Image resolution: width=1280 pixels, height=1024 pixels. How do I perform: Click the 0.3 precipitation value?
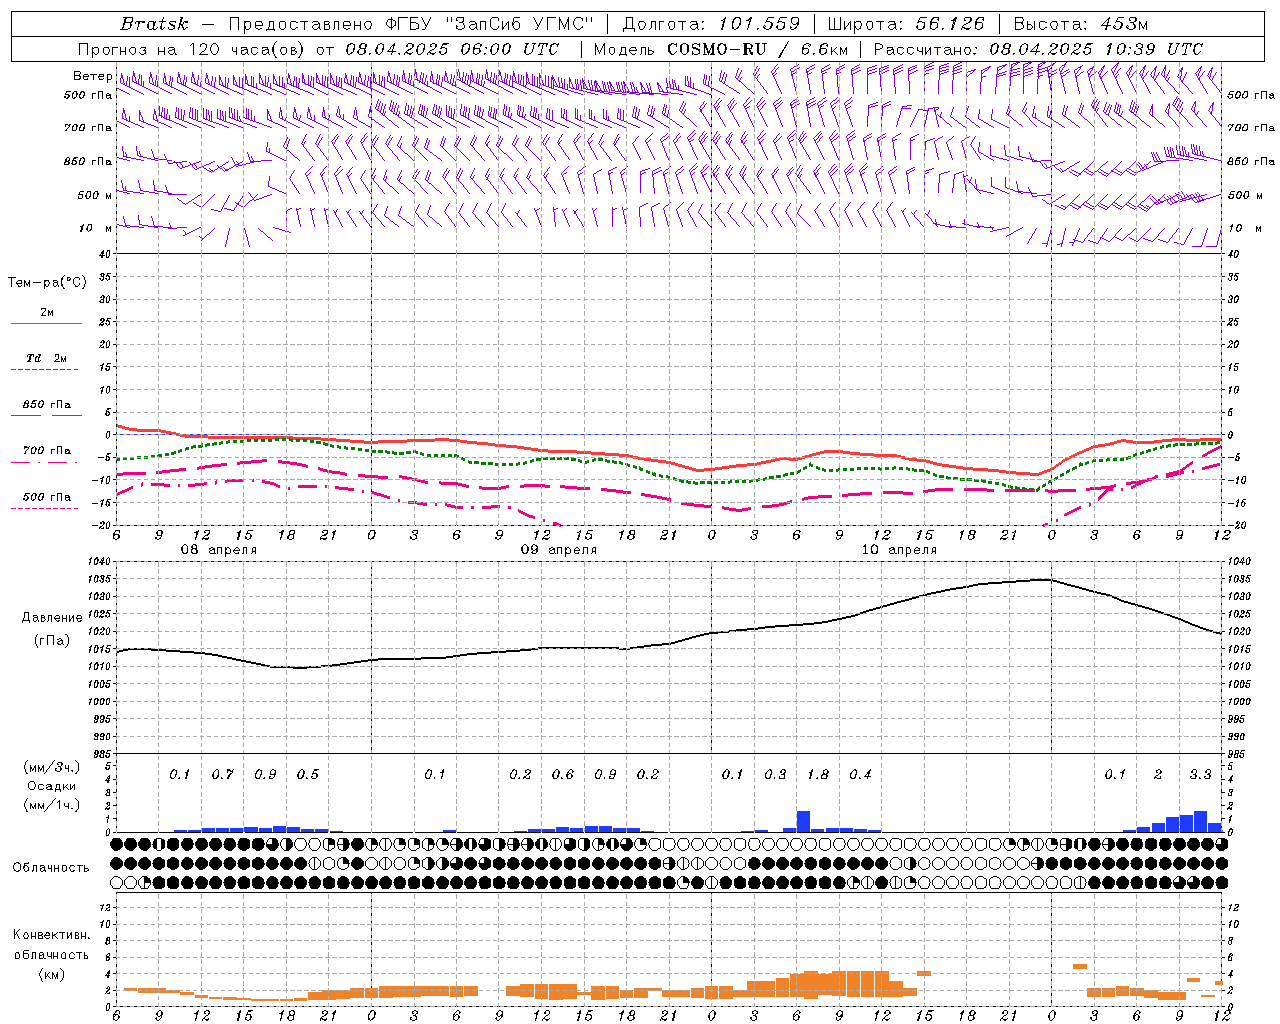click(775, 774)
